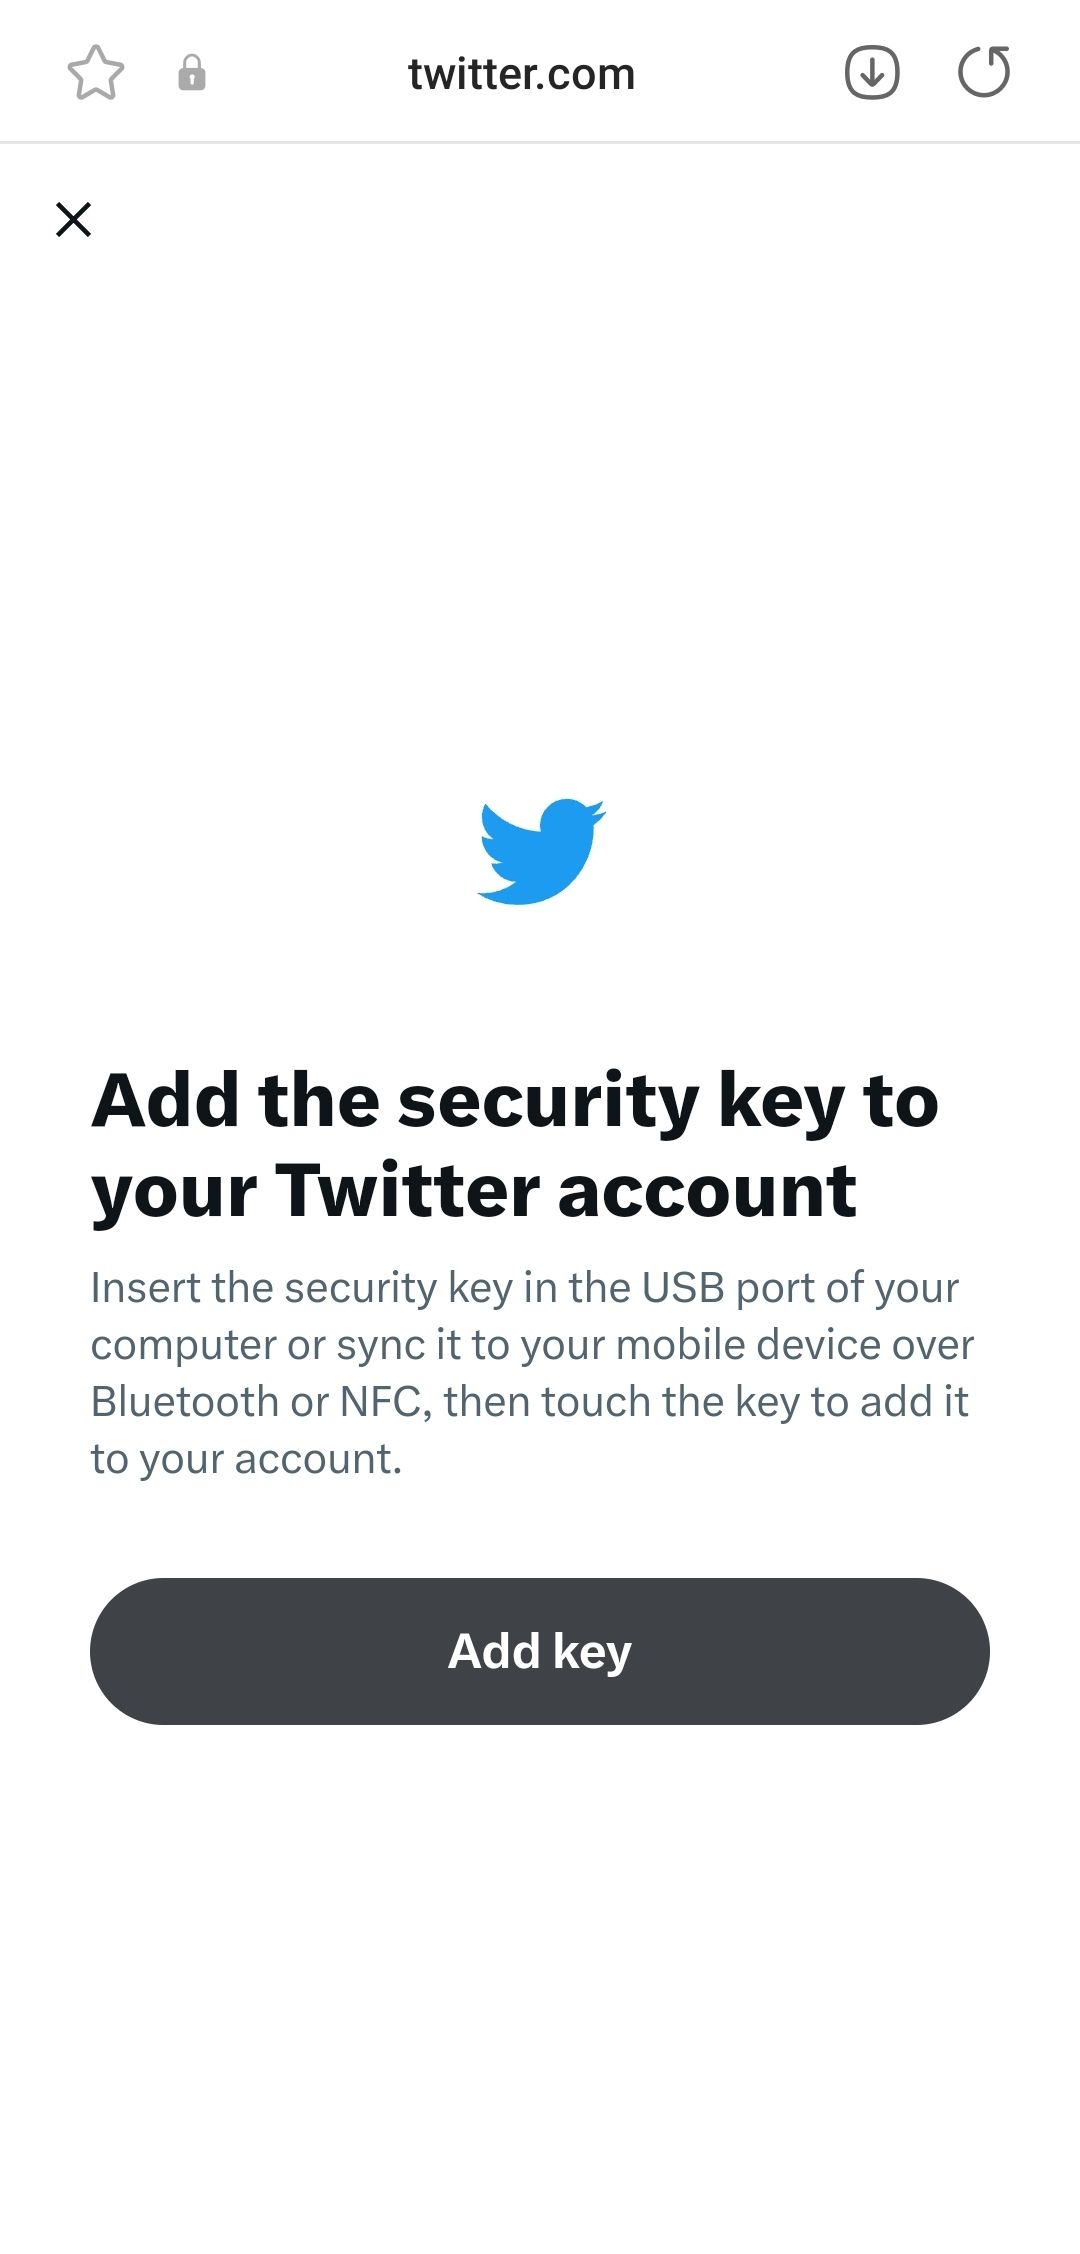Viewport: 1080px width, 2254px height.
Task: Start registering the key via Add key
Action: 540,1651
